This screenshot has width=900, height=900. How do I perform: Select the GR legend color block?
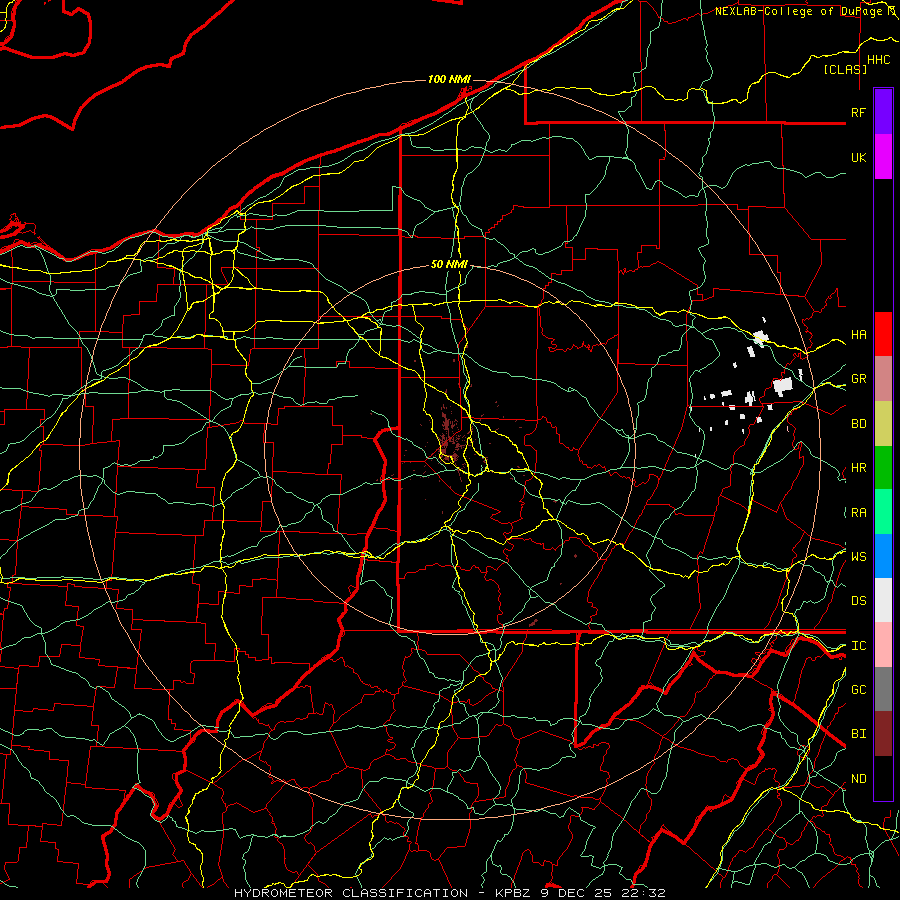click(x=883, y=378)
